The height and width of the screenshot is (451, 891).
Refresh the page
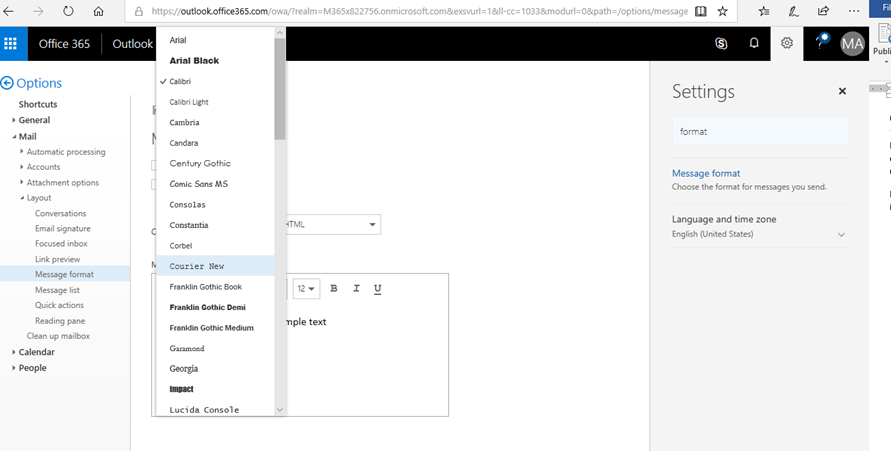click(68, 11)
